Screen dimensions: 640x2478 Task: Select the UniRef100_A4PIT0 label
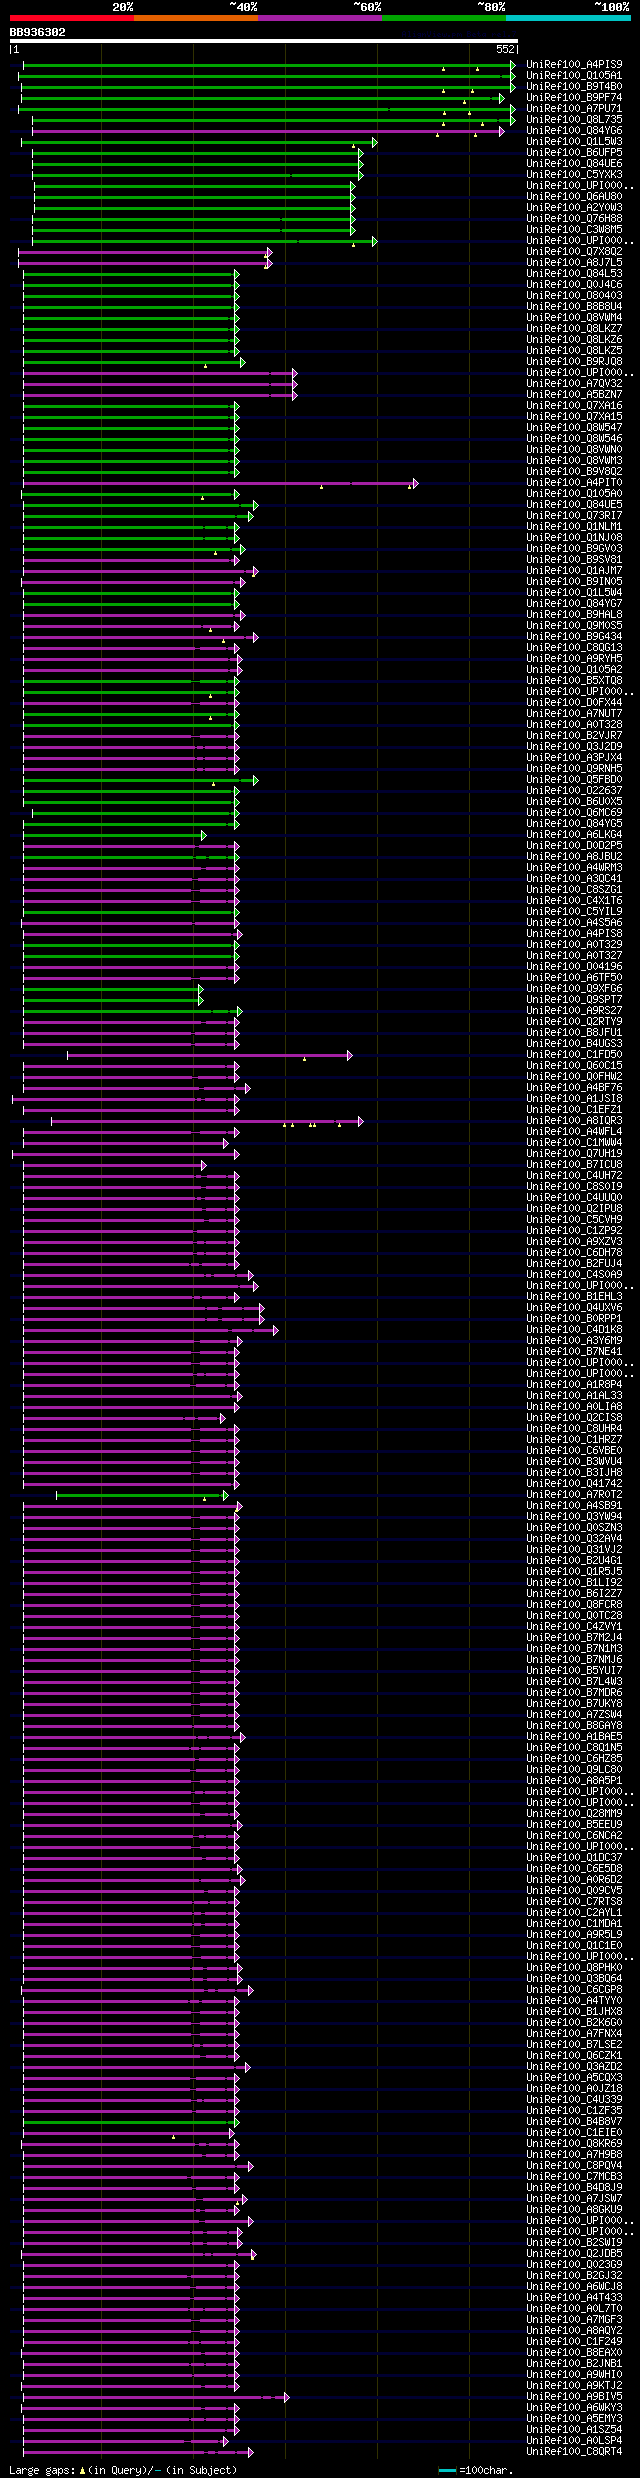click(x=574, y=483)
